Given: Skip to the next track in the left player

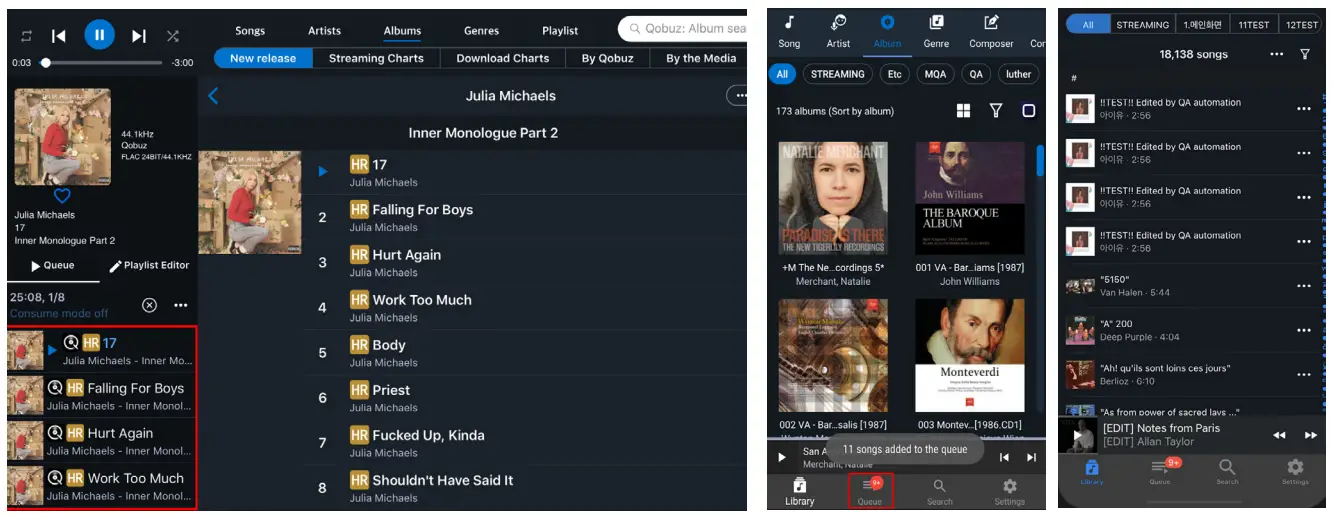Looking at the screenshot, I should pos(140,36).
